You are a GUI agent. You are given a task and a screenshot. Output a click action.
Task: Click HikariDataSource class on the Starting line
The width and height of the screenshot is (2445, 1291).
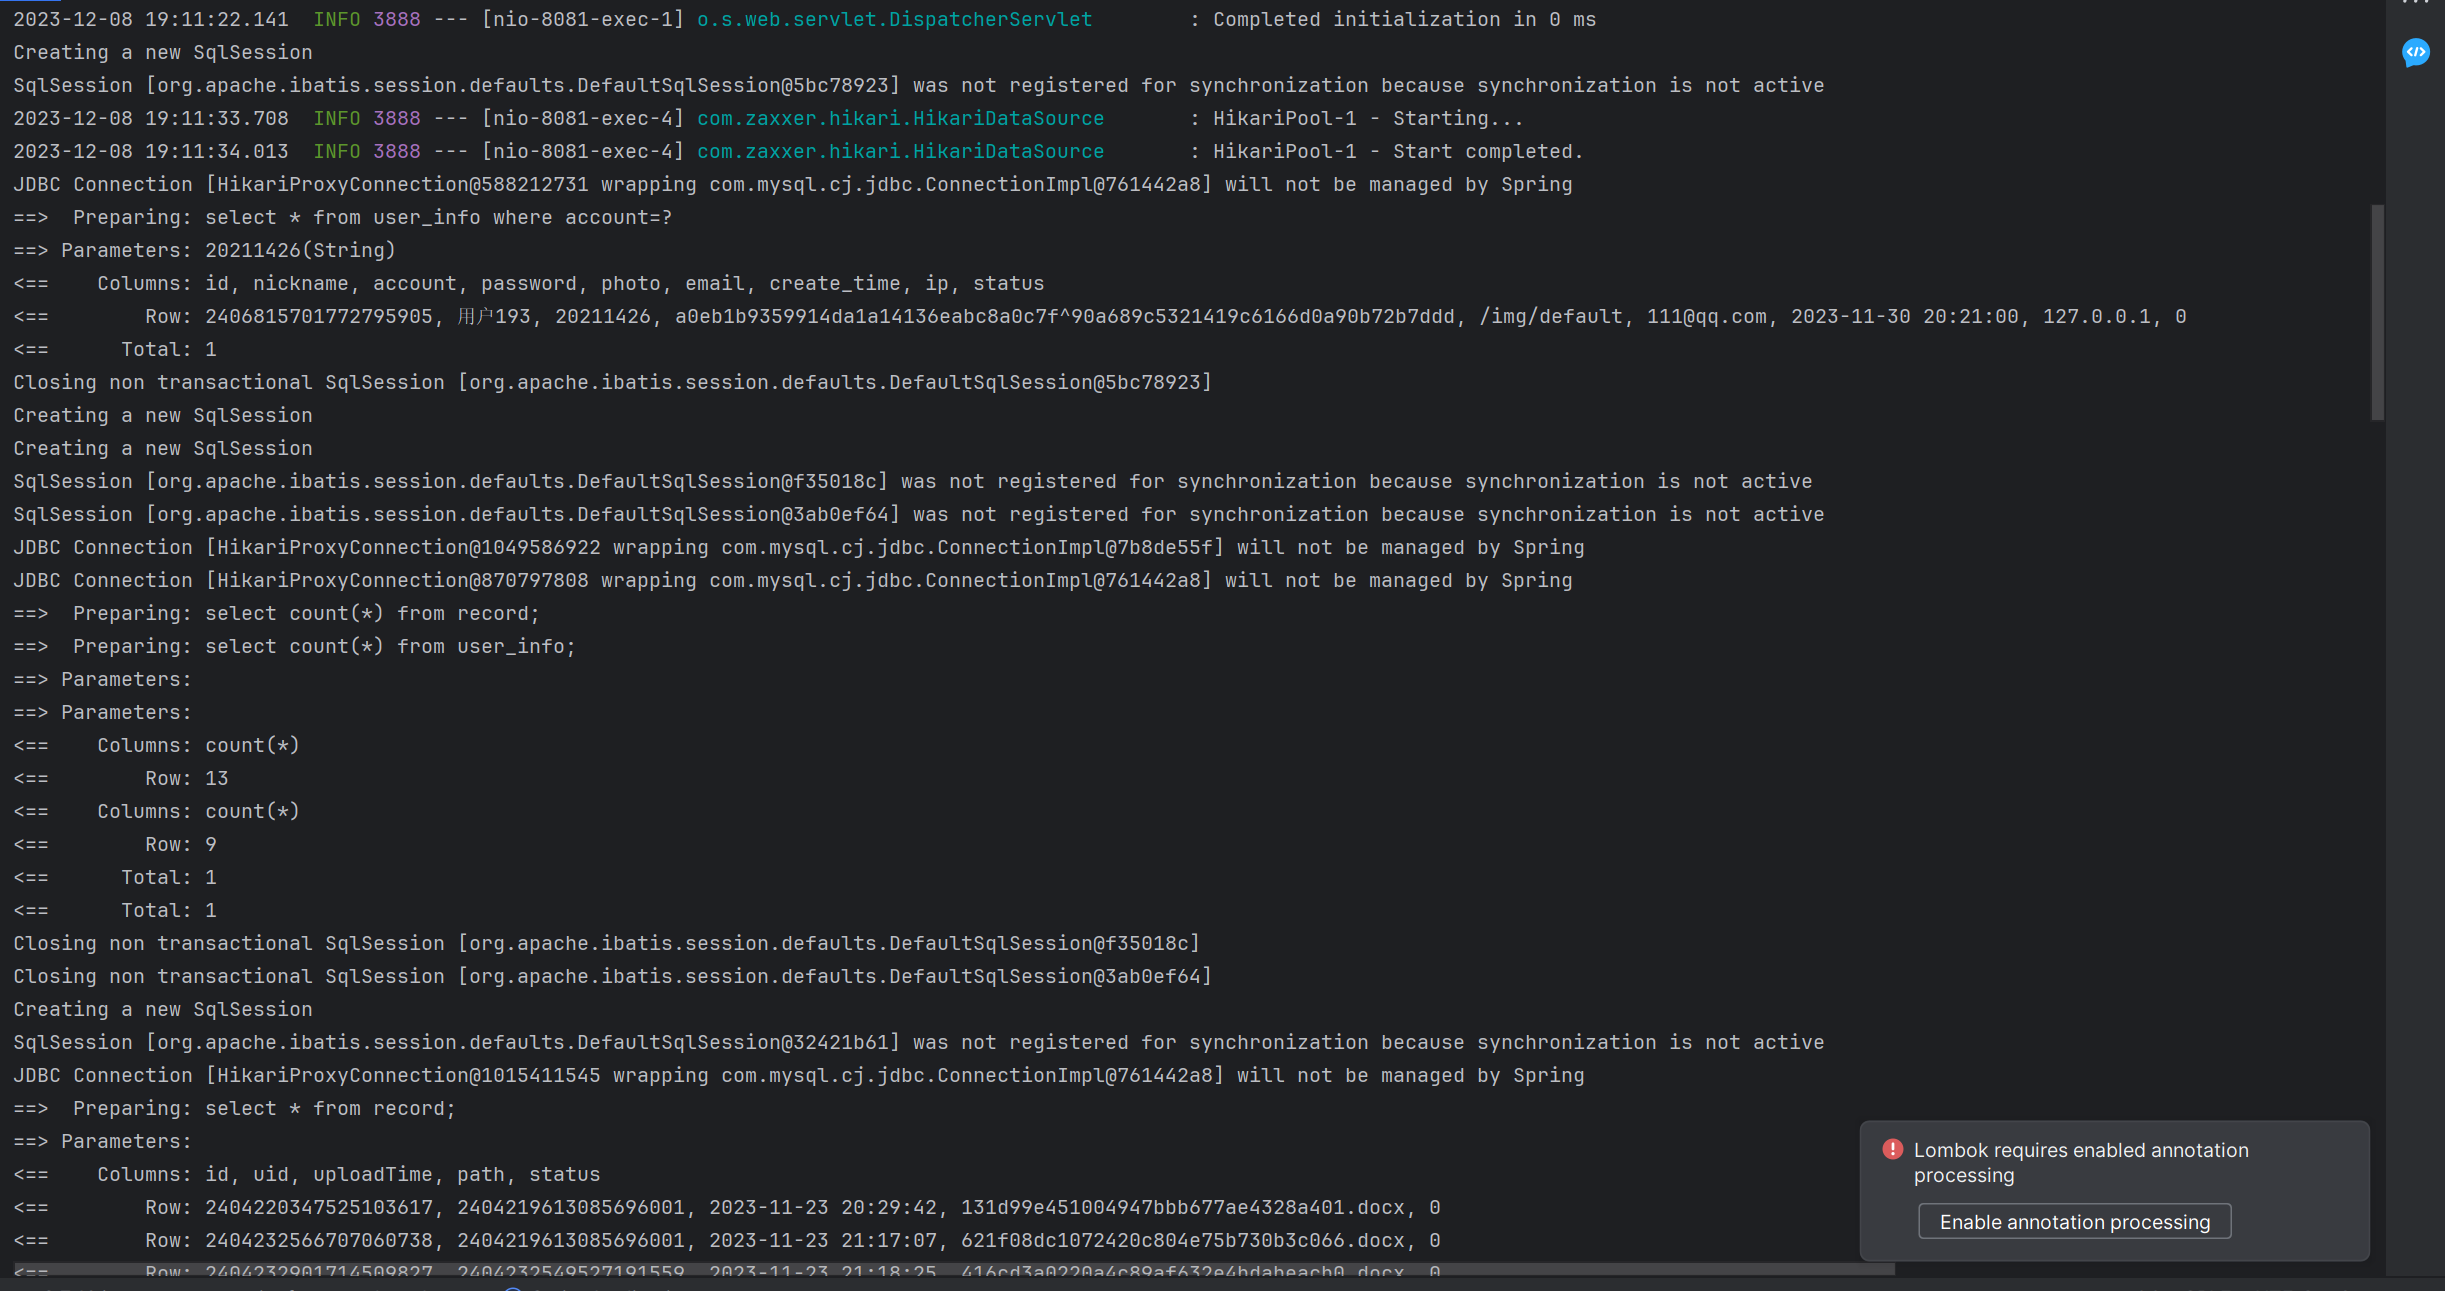click(900, 118)
